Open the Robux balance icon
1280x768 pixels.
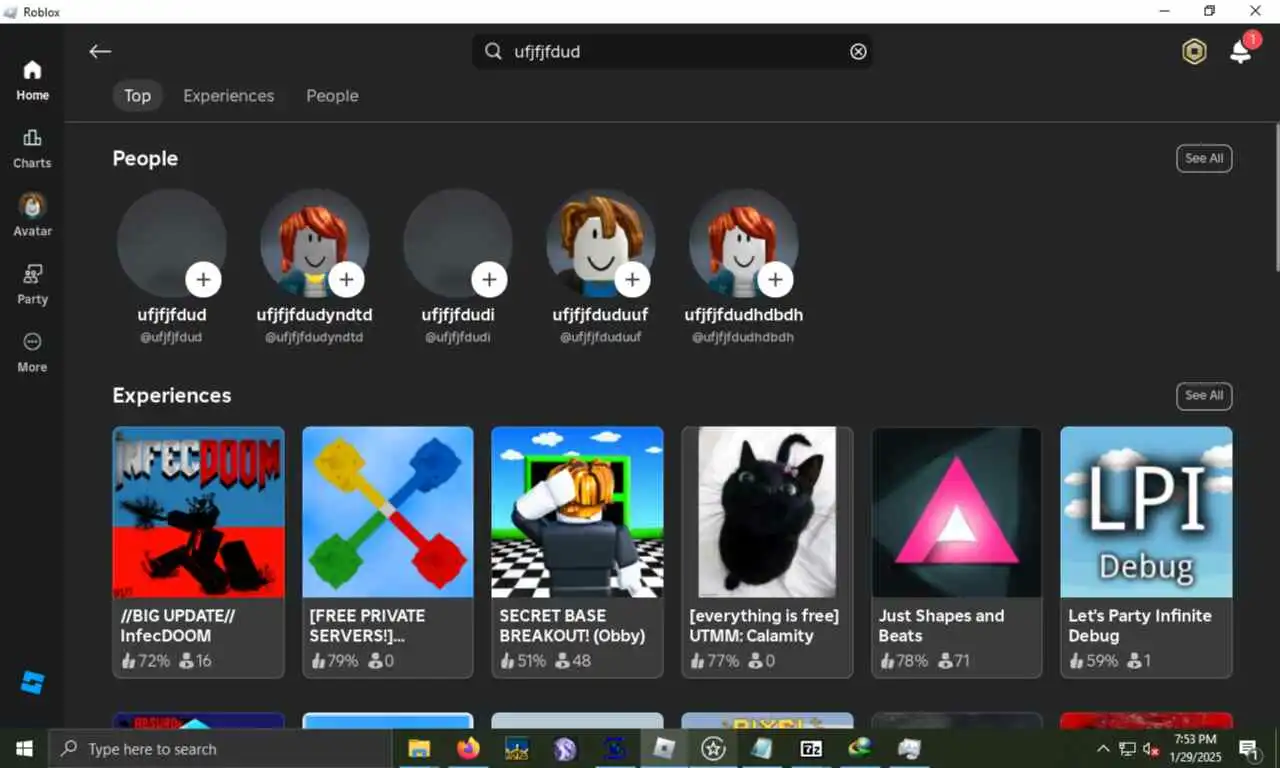tap(1194, 52)
